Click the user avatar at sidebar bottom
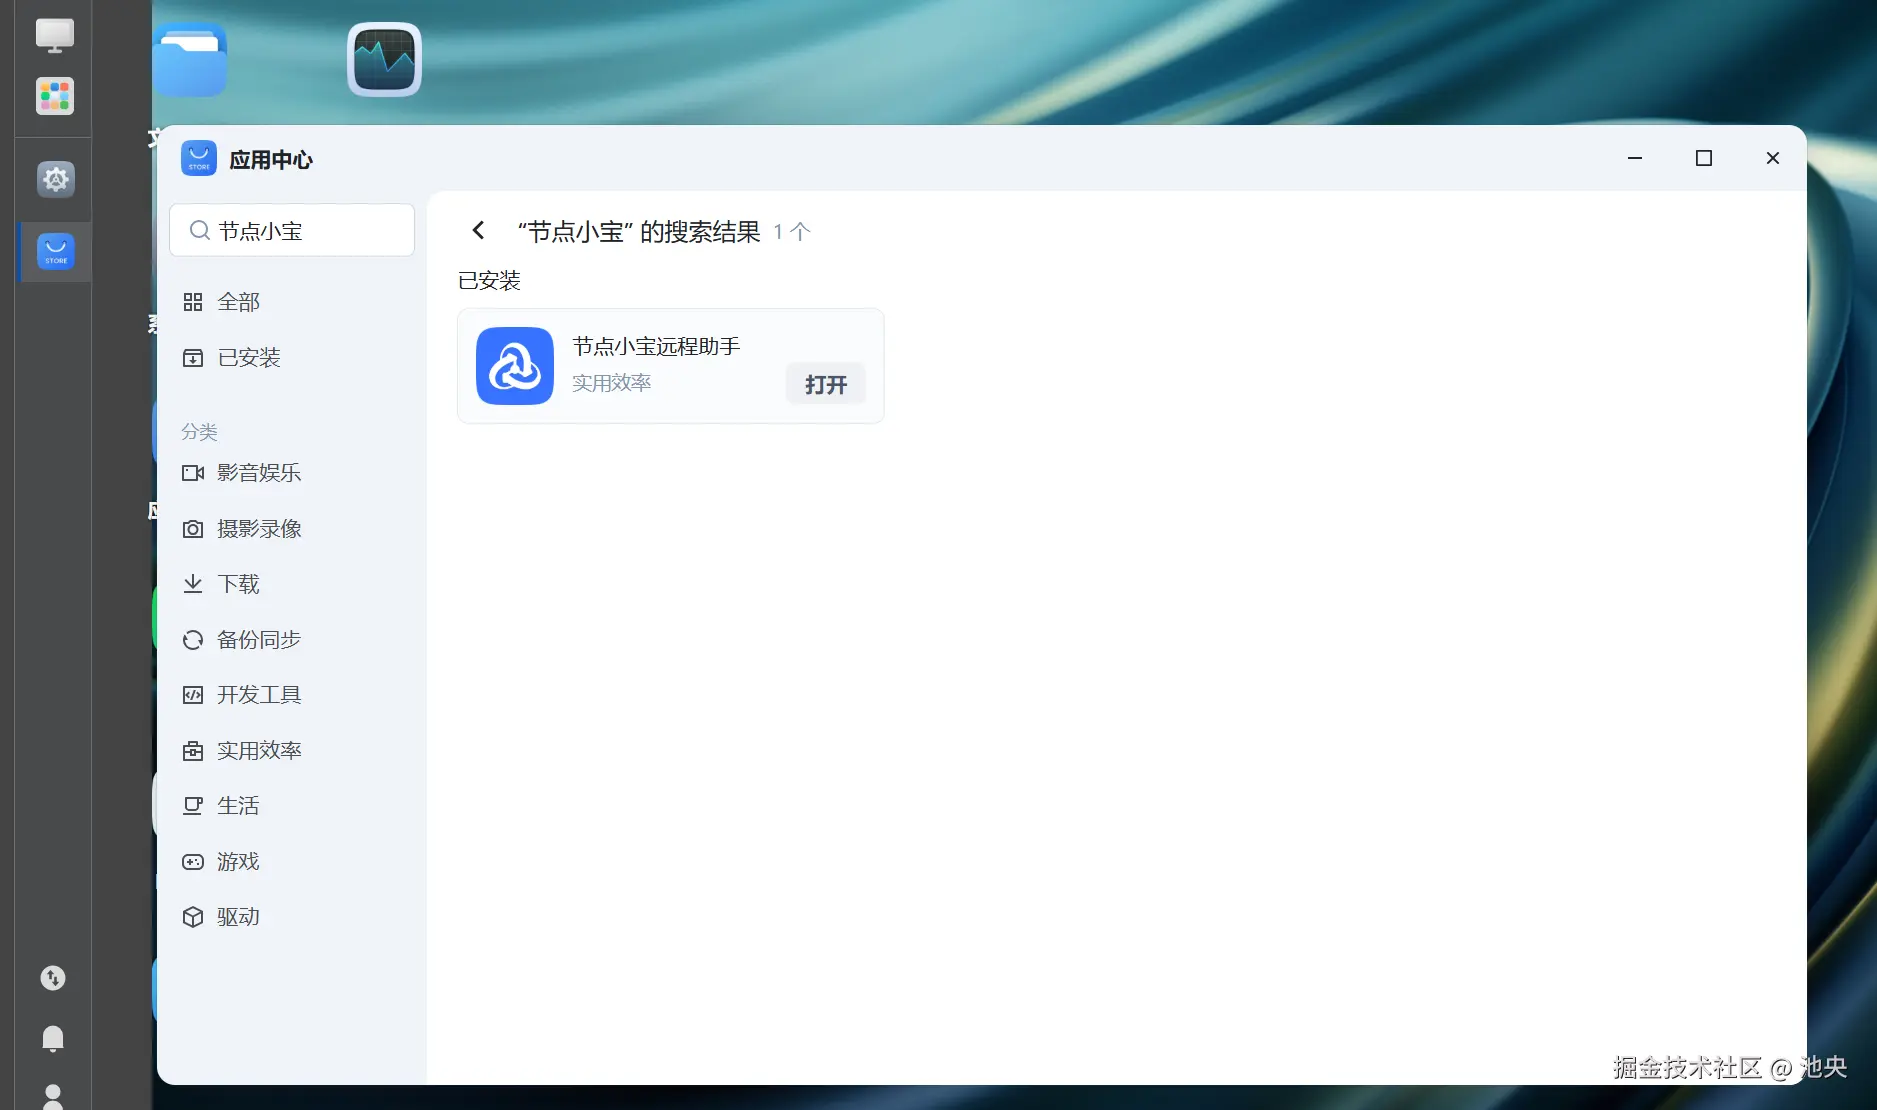The height and width of the screenshot is (1110, 1877). (x=53, y=1098)
